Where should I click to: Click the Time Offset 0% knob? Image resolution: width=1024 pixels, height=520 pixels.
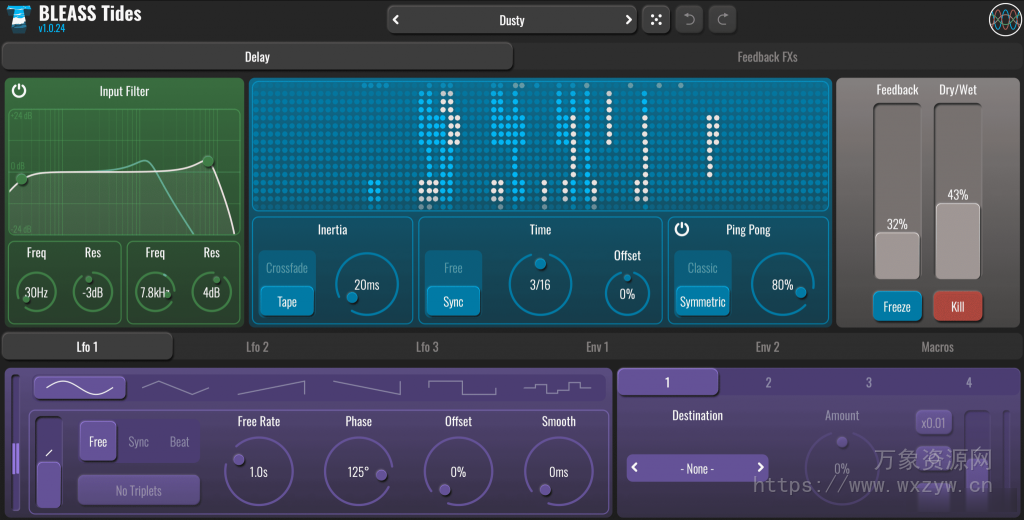point(627,294)
